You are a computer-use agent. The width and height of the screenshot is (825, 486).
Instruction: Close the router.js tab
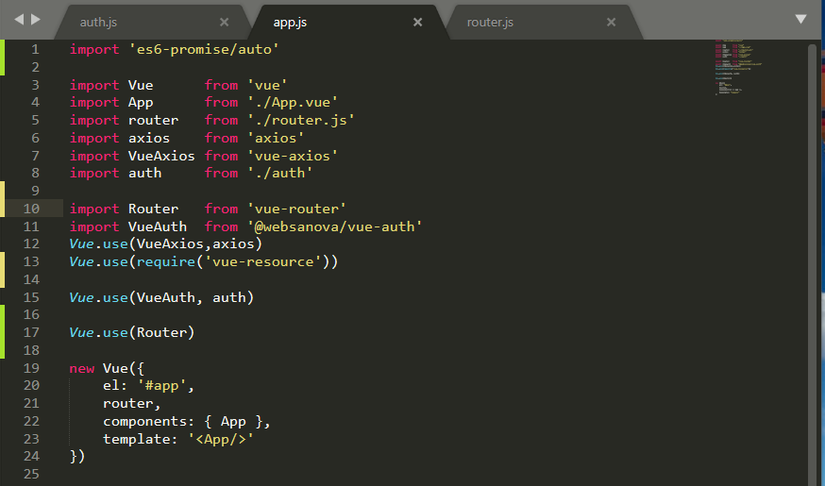coord(611,22)
